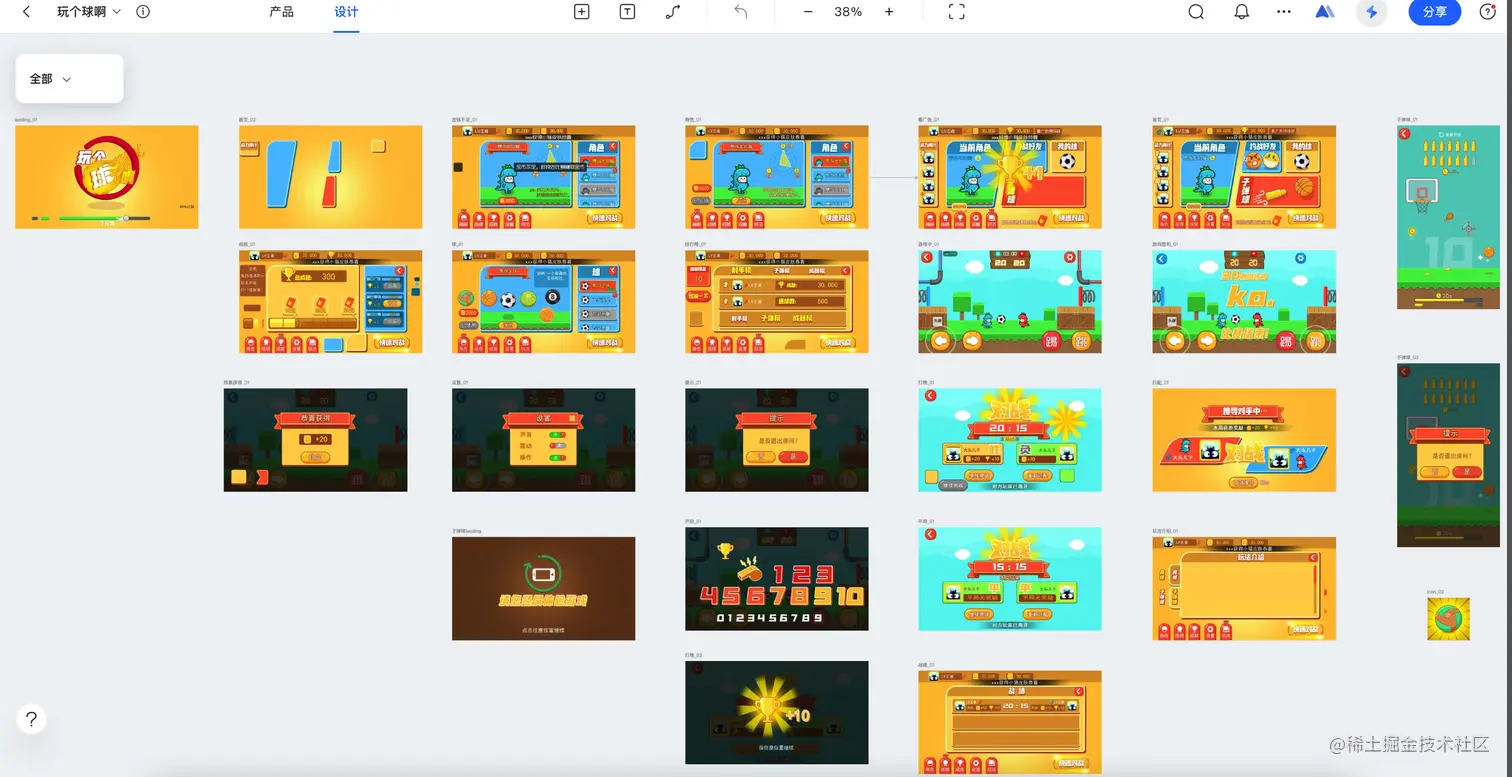Screen dimensions: 1512x777
Task: Undo the last action
Action: point(740,12)
